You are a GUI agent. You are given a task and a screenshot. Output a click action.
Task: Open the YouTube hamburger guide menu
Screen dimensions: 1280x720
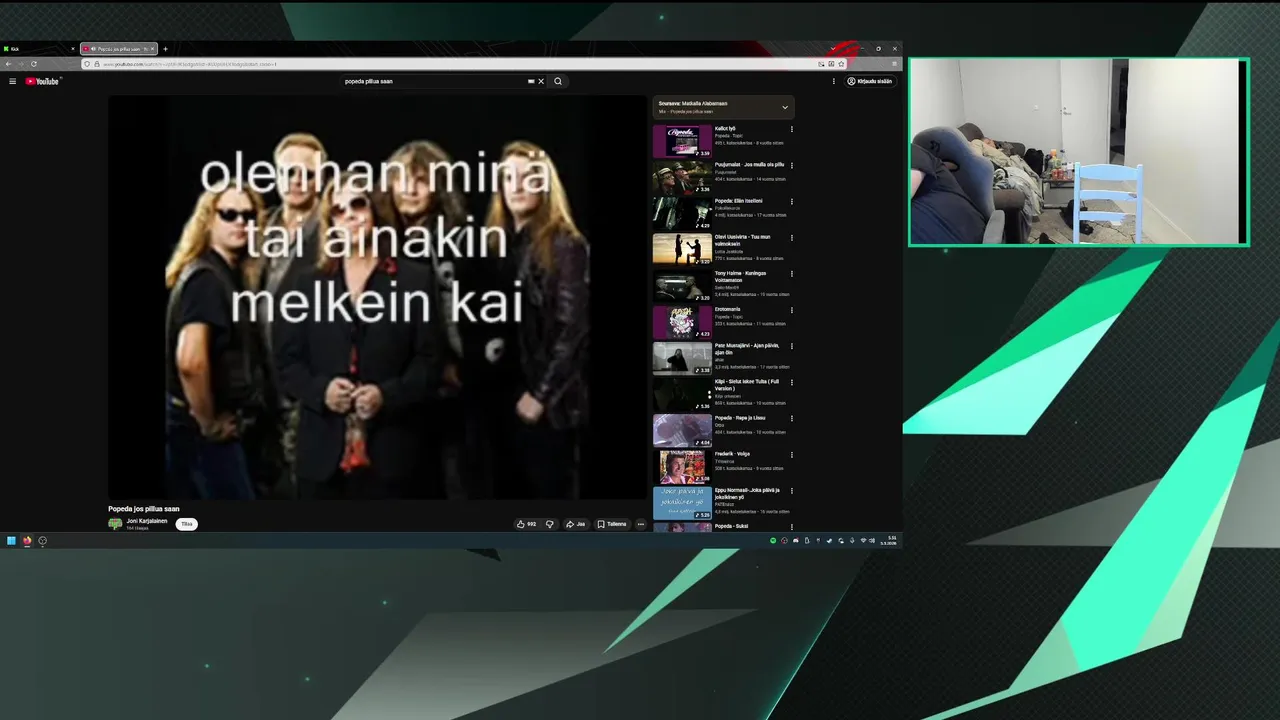coord(12,81)
